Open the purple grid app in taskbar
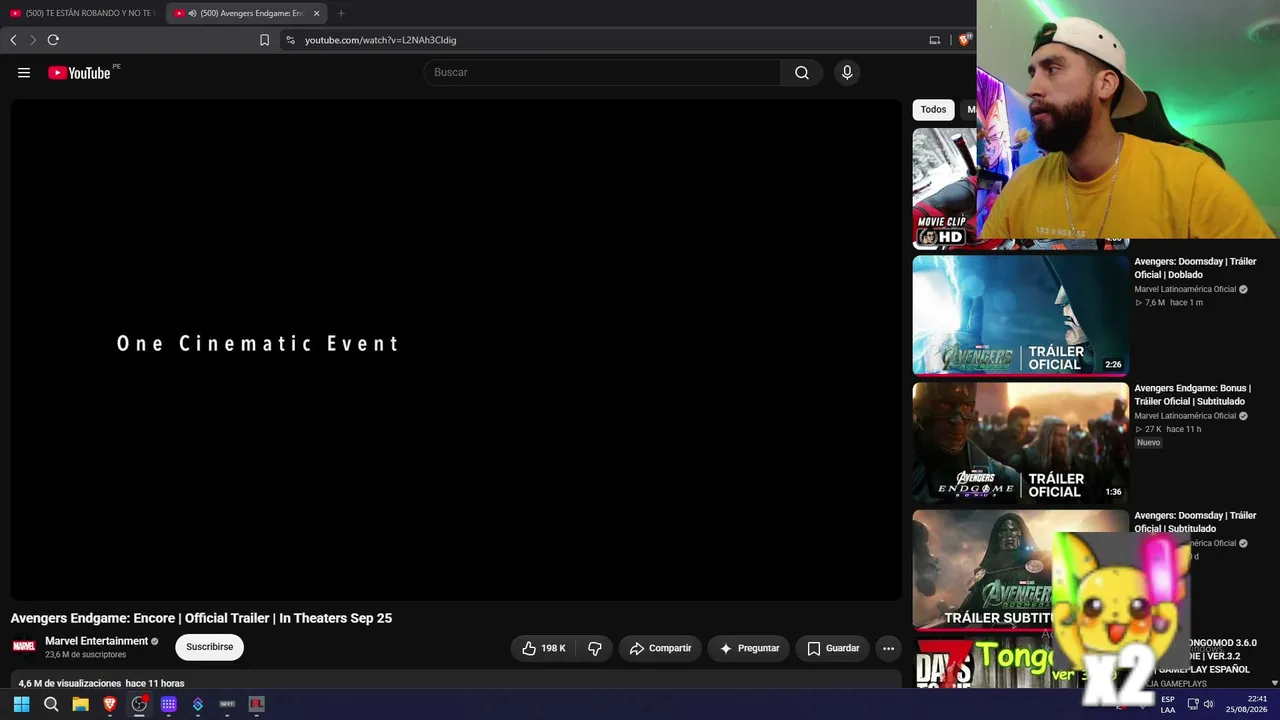This screenshot has width=1280, height=720. pos(168,704)
